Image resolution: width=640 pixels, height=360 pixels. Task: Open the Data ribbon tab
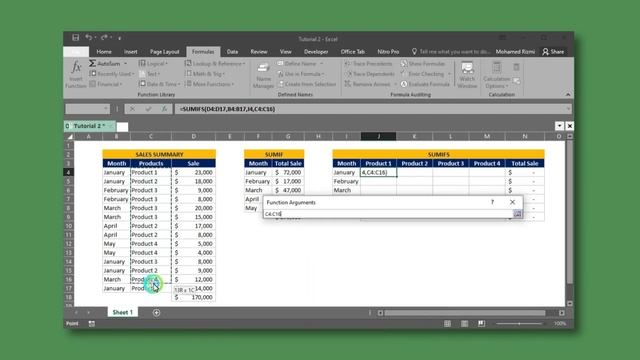coord(232,52)
